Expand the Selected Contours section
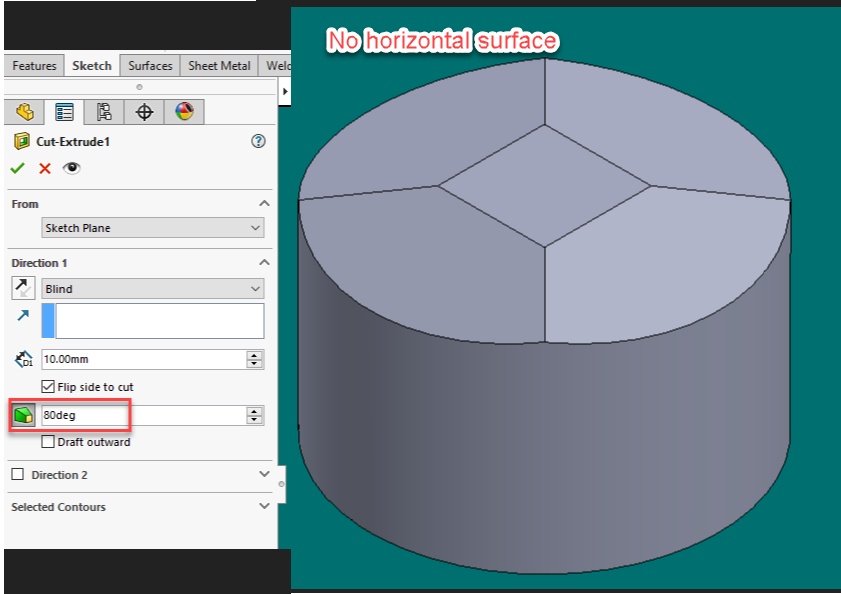841x594 pixels. (264, 506)
